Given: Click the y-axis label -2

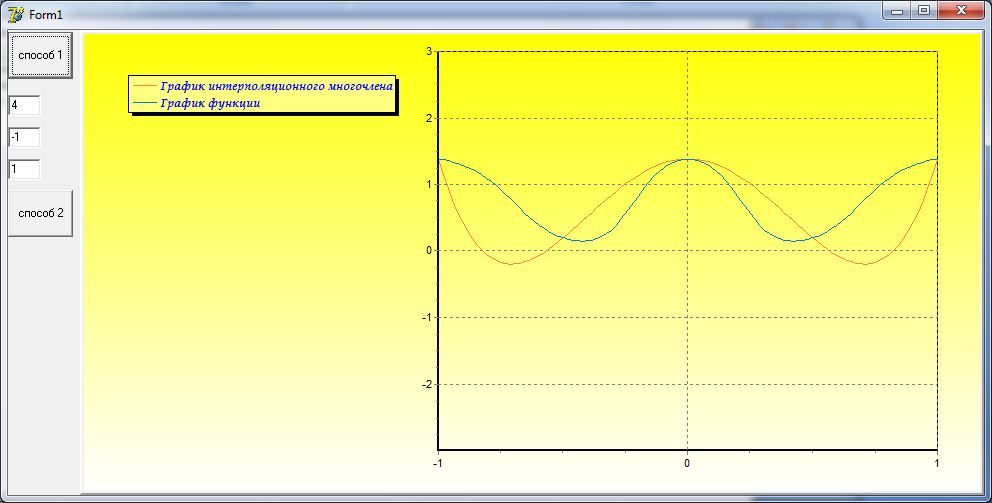Looking at the screenshot, I should click(x=427, y=384).
